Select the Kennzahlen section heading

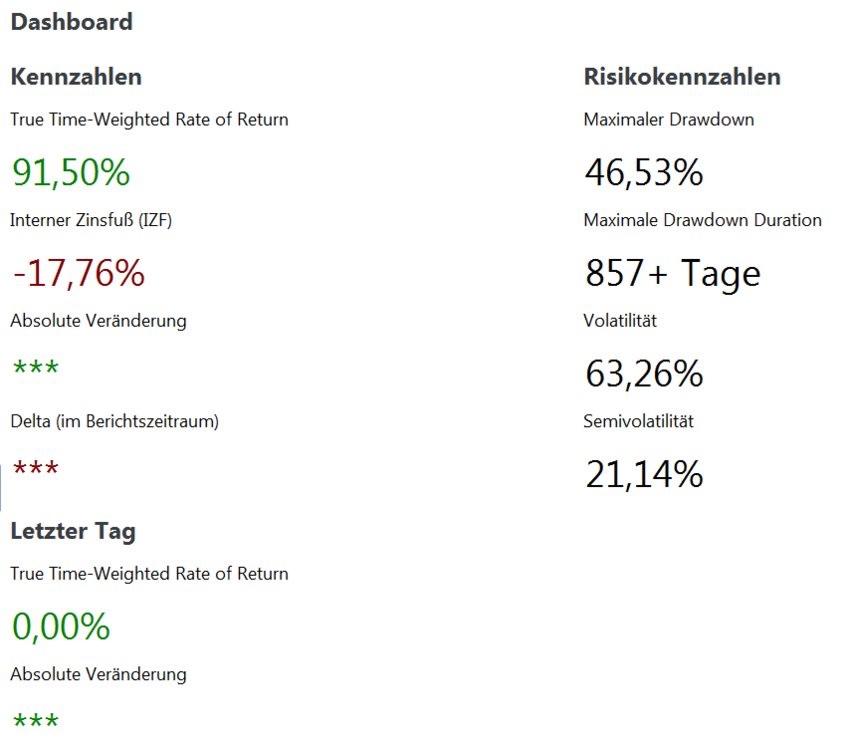(x=76, y=77)
